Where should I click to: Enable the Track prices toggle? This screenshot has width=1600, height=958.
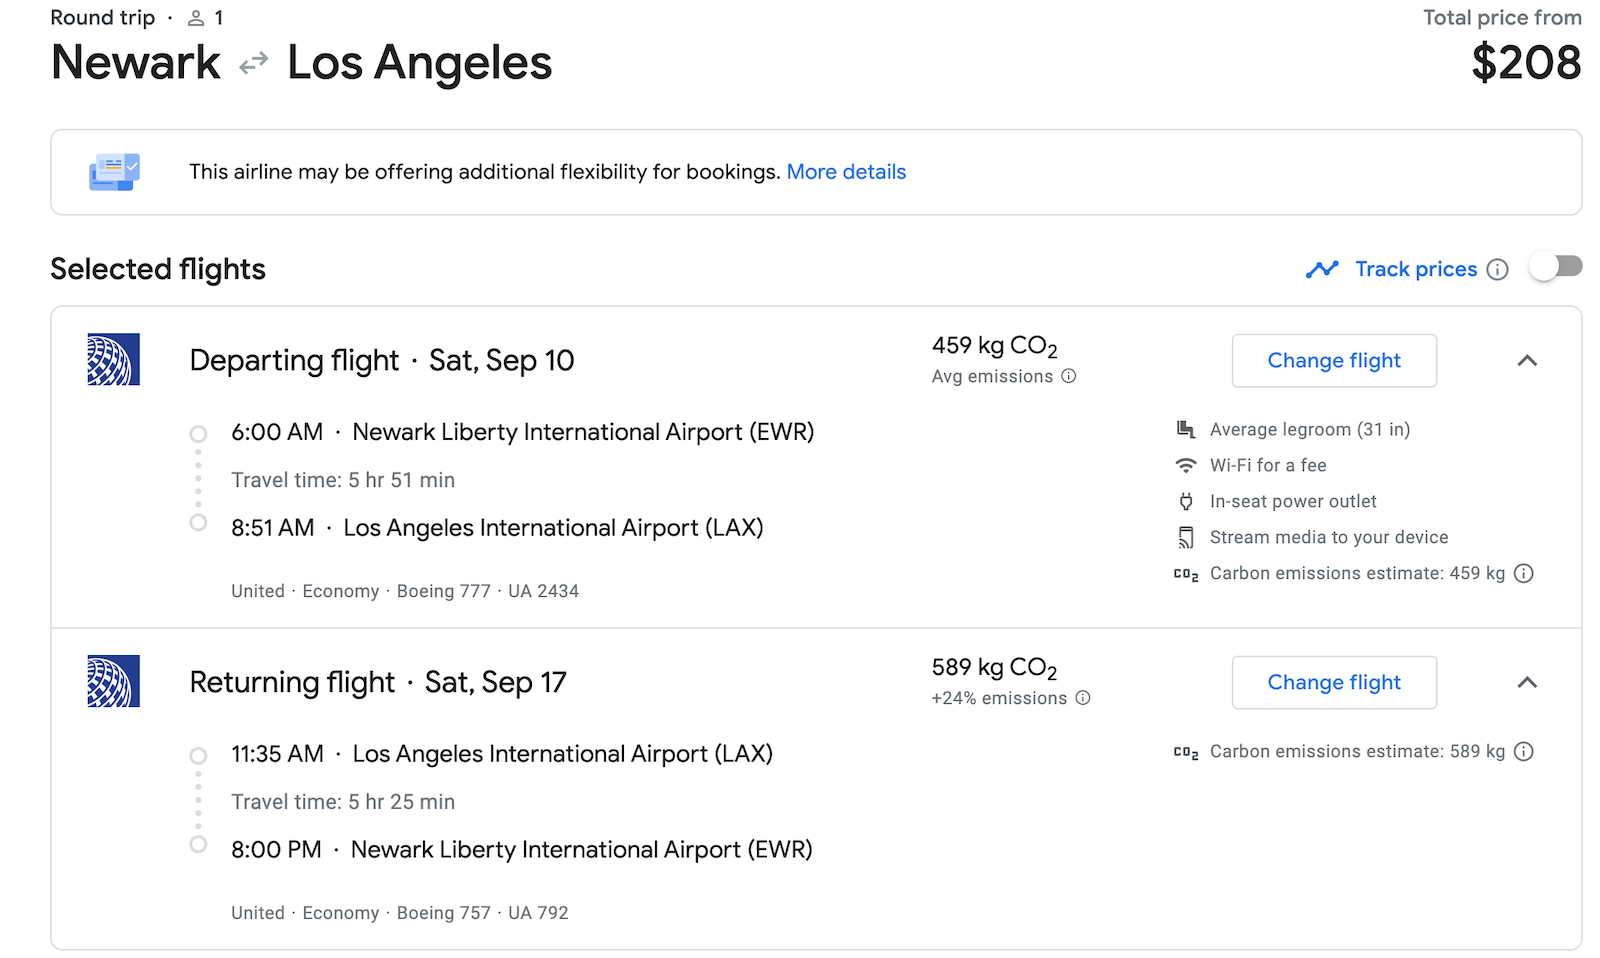(1554, 268)
